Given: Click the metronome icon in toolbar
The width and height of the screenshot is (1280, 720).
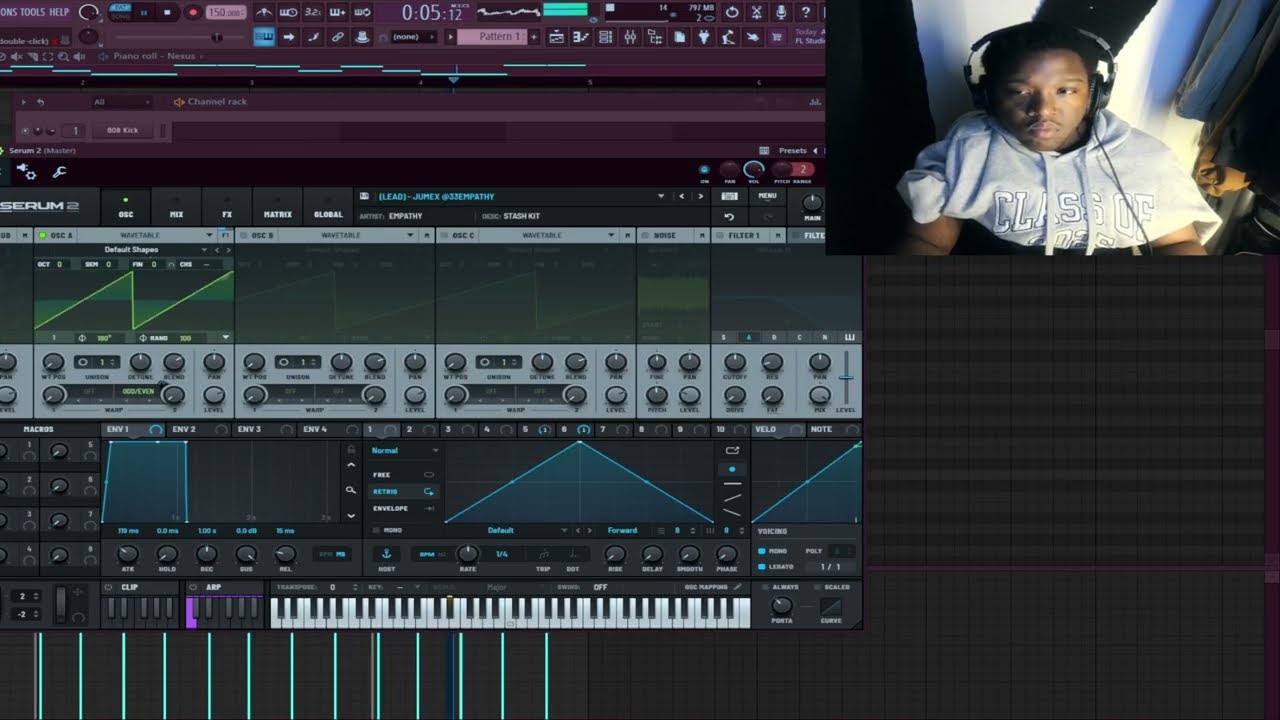Looking at the screenshot, I should point(263,12).
